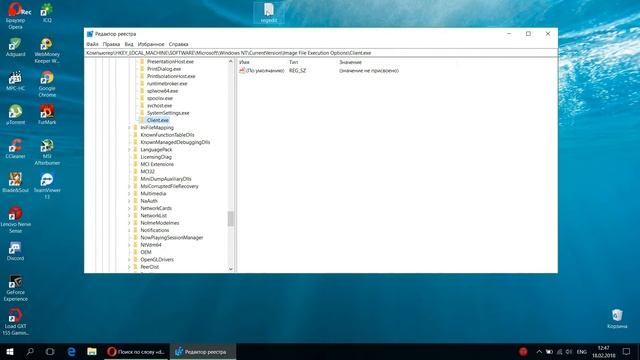Select the MPC-HC player desktop icon
Image resolution: width=640 pixels, height=360 pixels.
coord(16,81)
